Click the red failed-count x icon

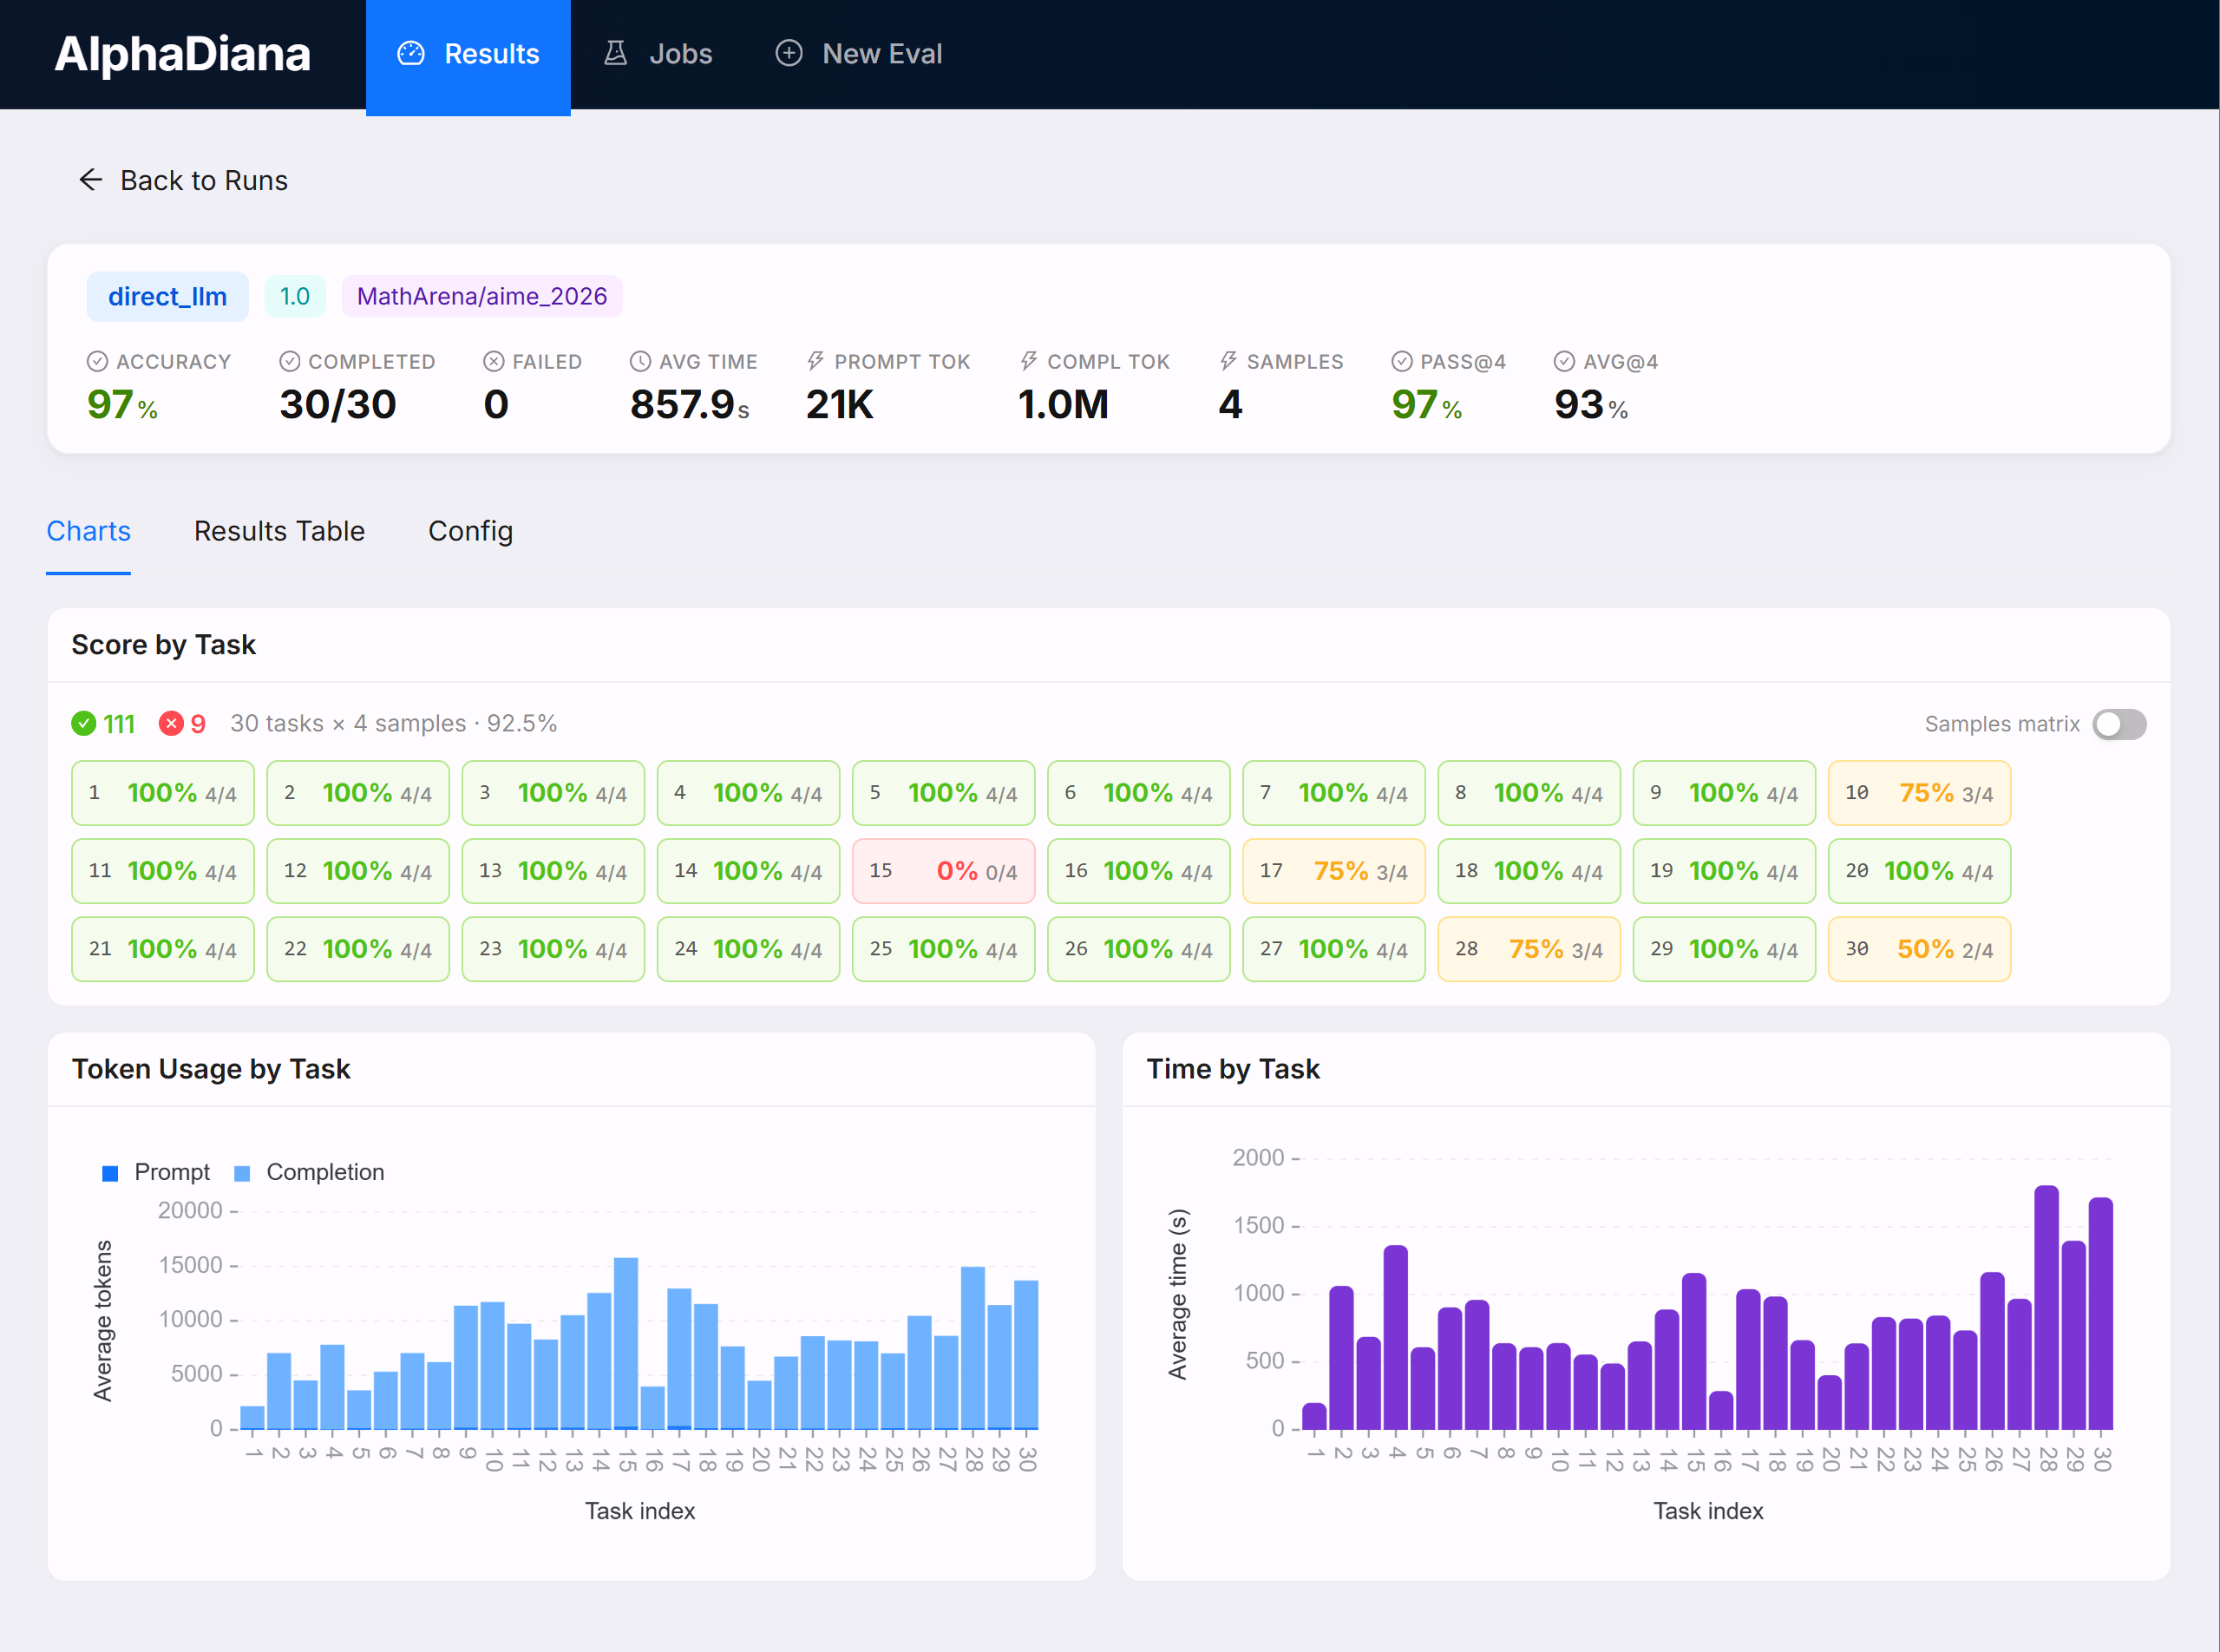(171, 723)
